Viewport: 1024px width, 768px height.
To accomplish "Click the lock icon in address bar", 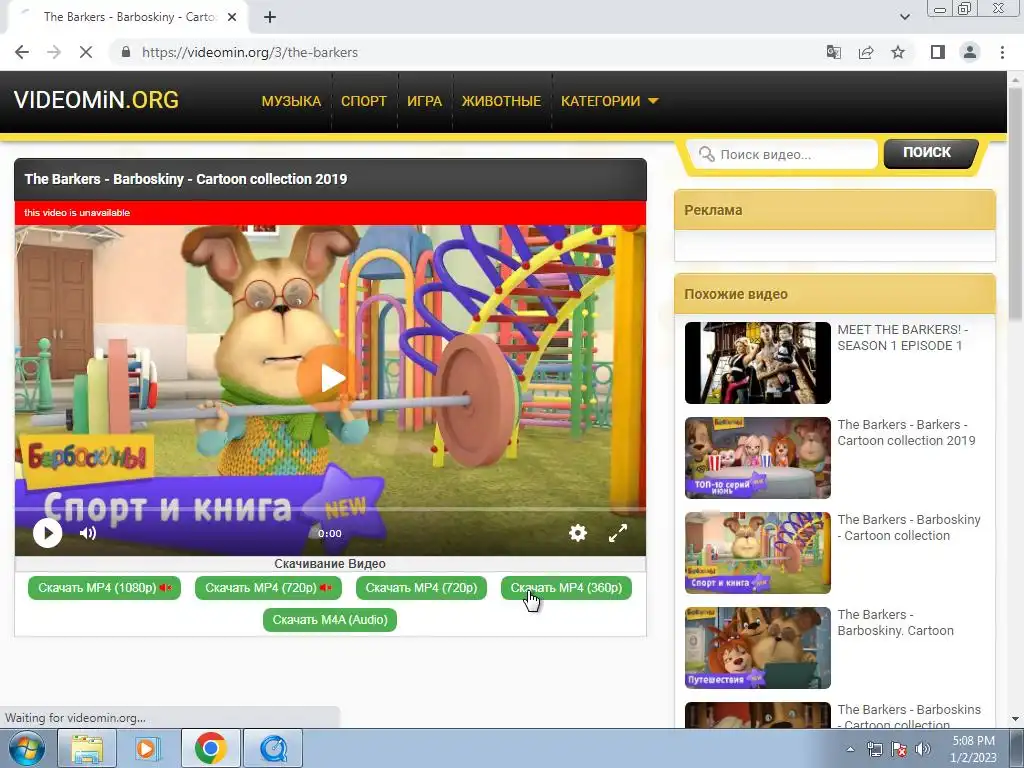I will coord(126,52).
